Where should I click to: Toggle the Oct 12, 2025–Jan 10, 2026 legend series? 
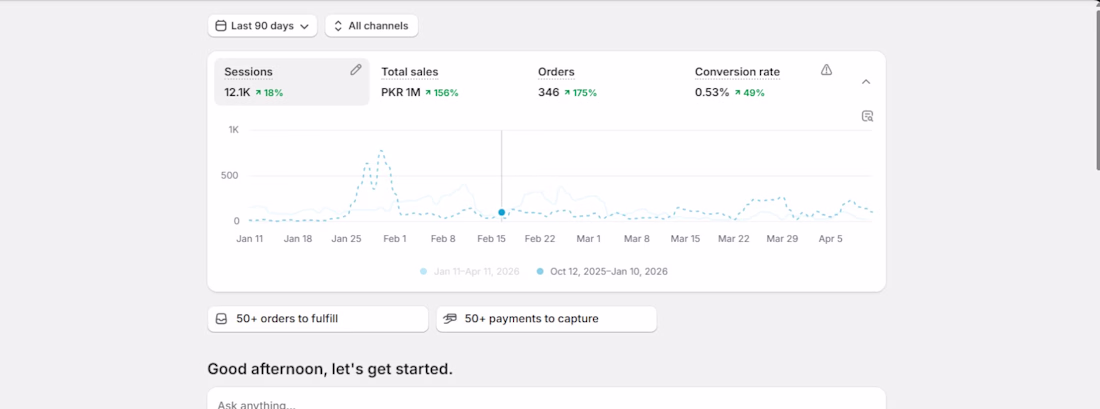(602, 271)
